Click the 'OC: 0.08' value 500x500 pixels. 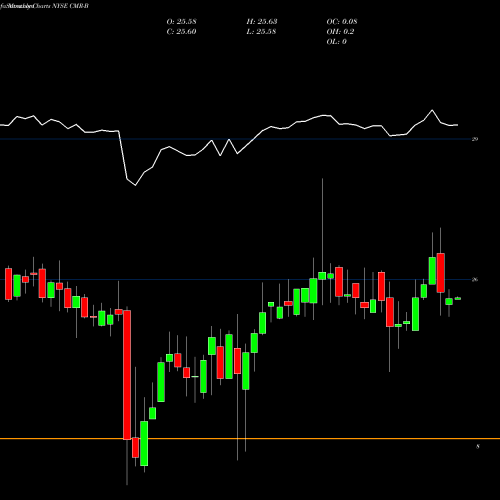point(342,22)
